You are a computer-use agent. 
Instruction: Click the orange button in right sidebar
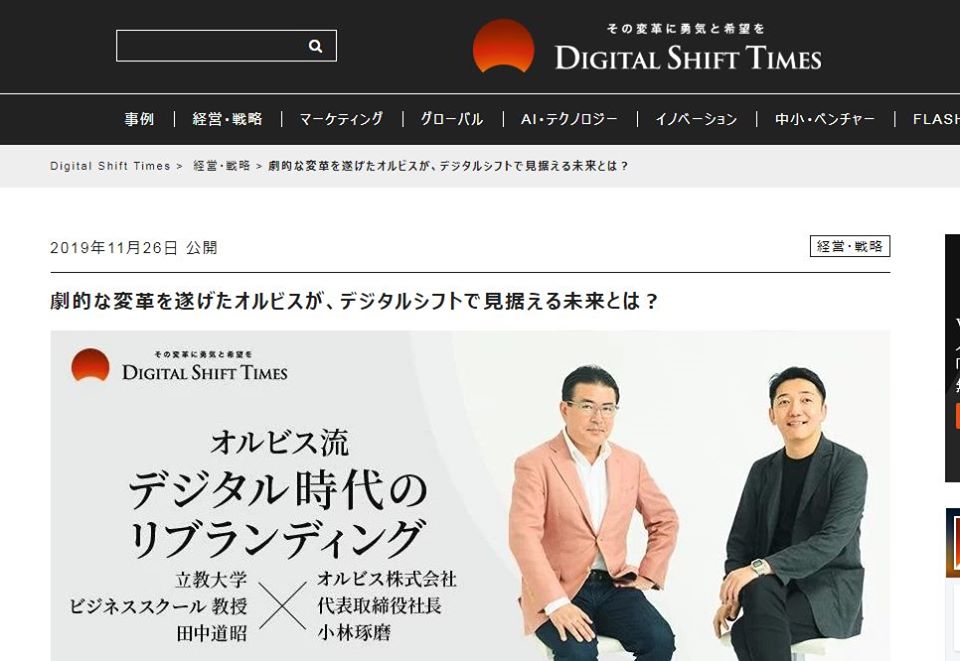pos(957,416)
